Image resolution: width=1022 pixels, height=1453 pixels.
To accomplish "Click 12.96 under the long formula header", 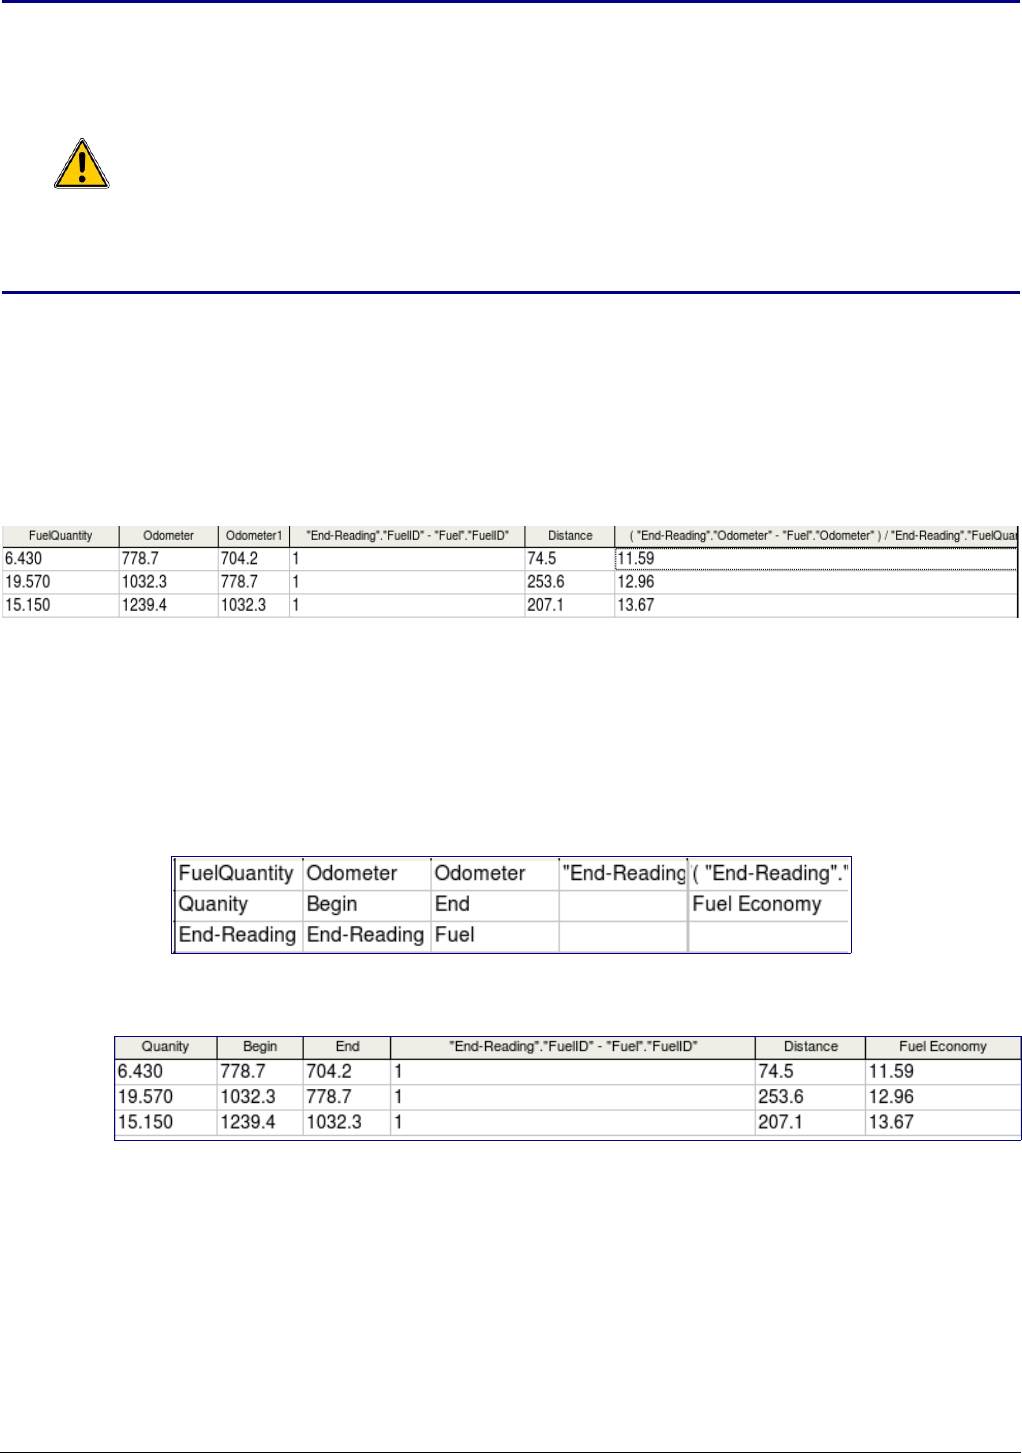I will point(636,582).
